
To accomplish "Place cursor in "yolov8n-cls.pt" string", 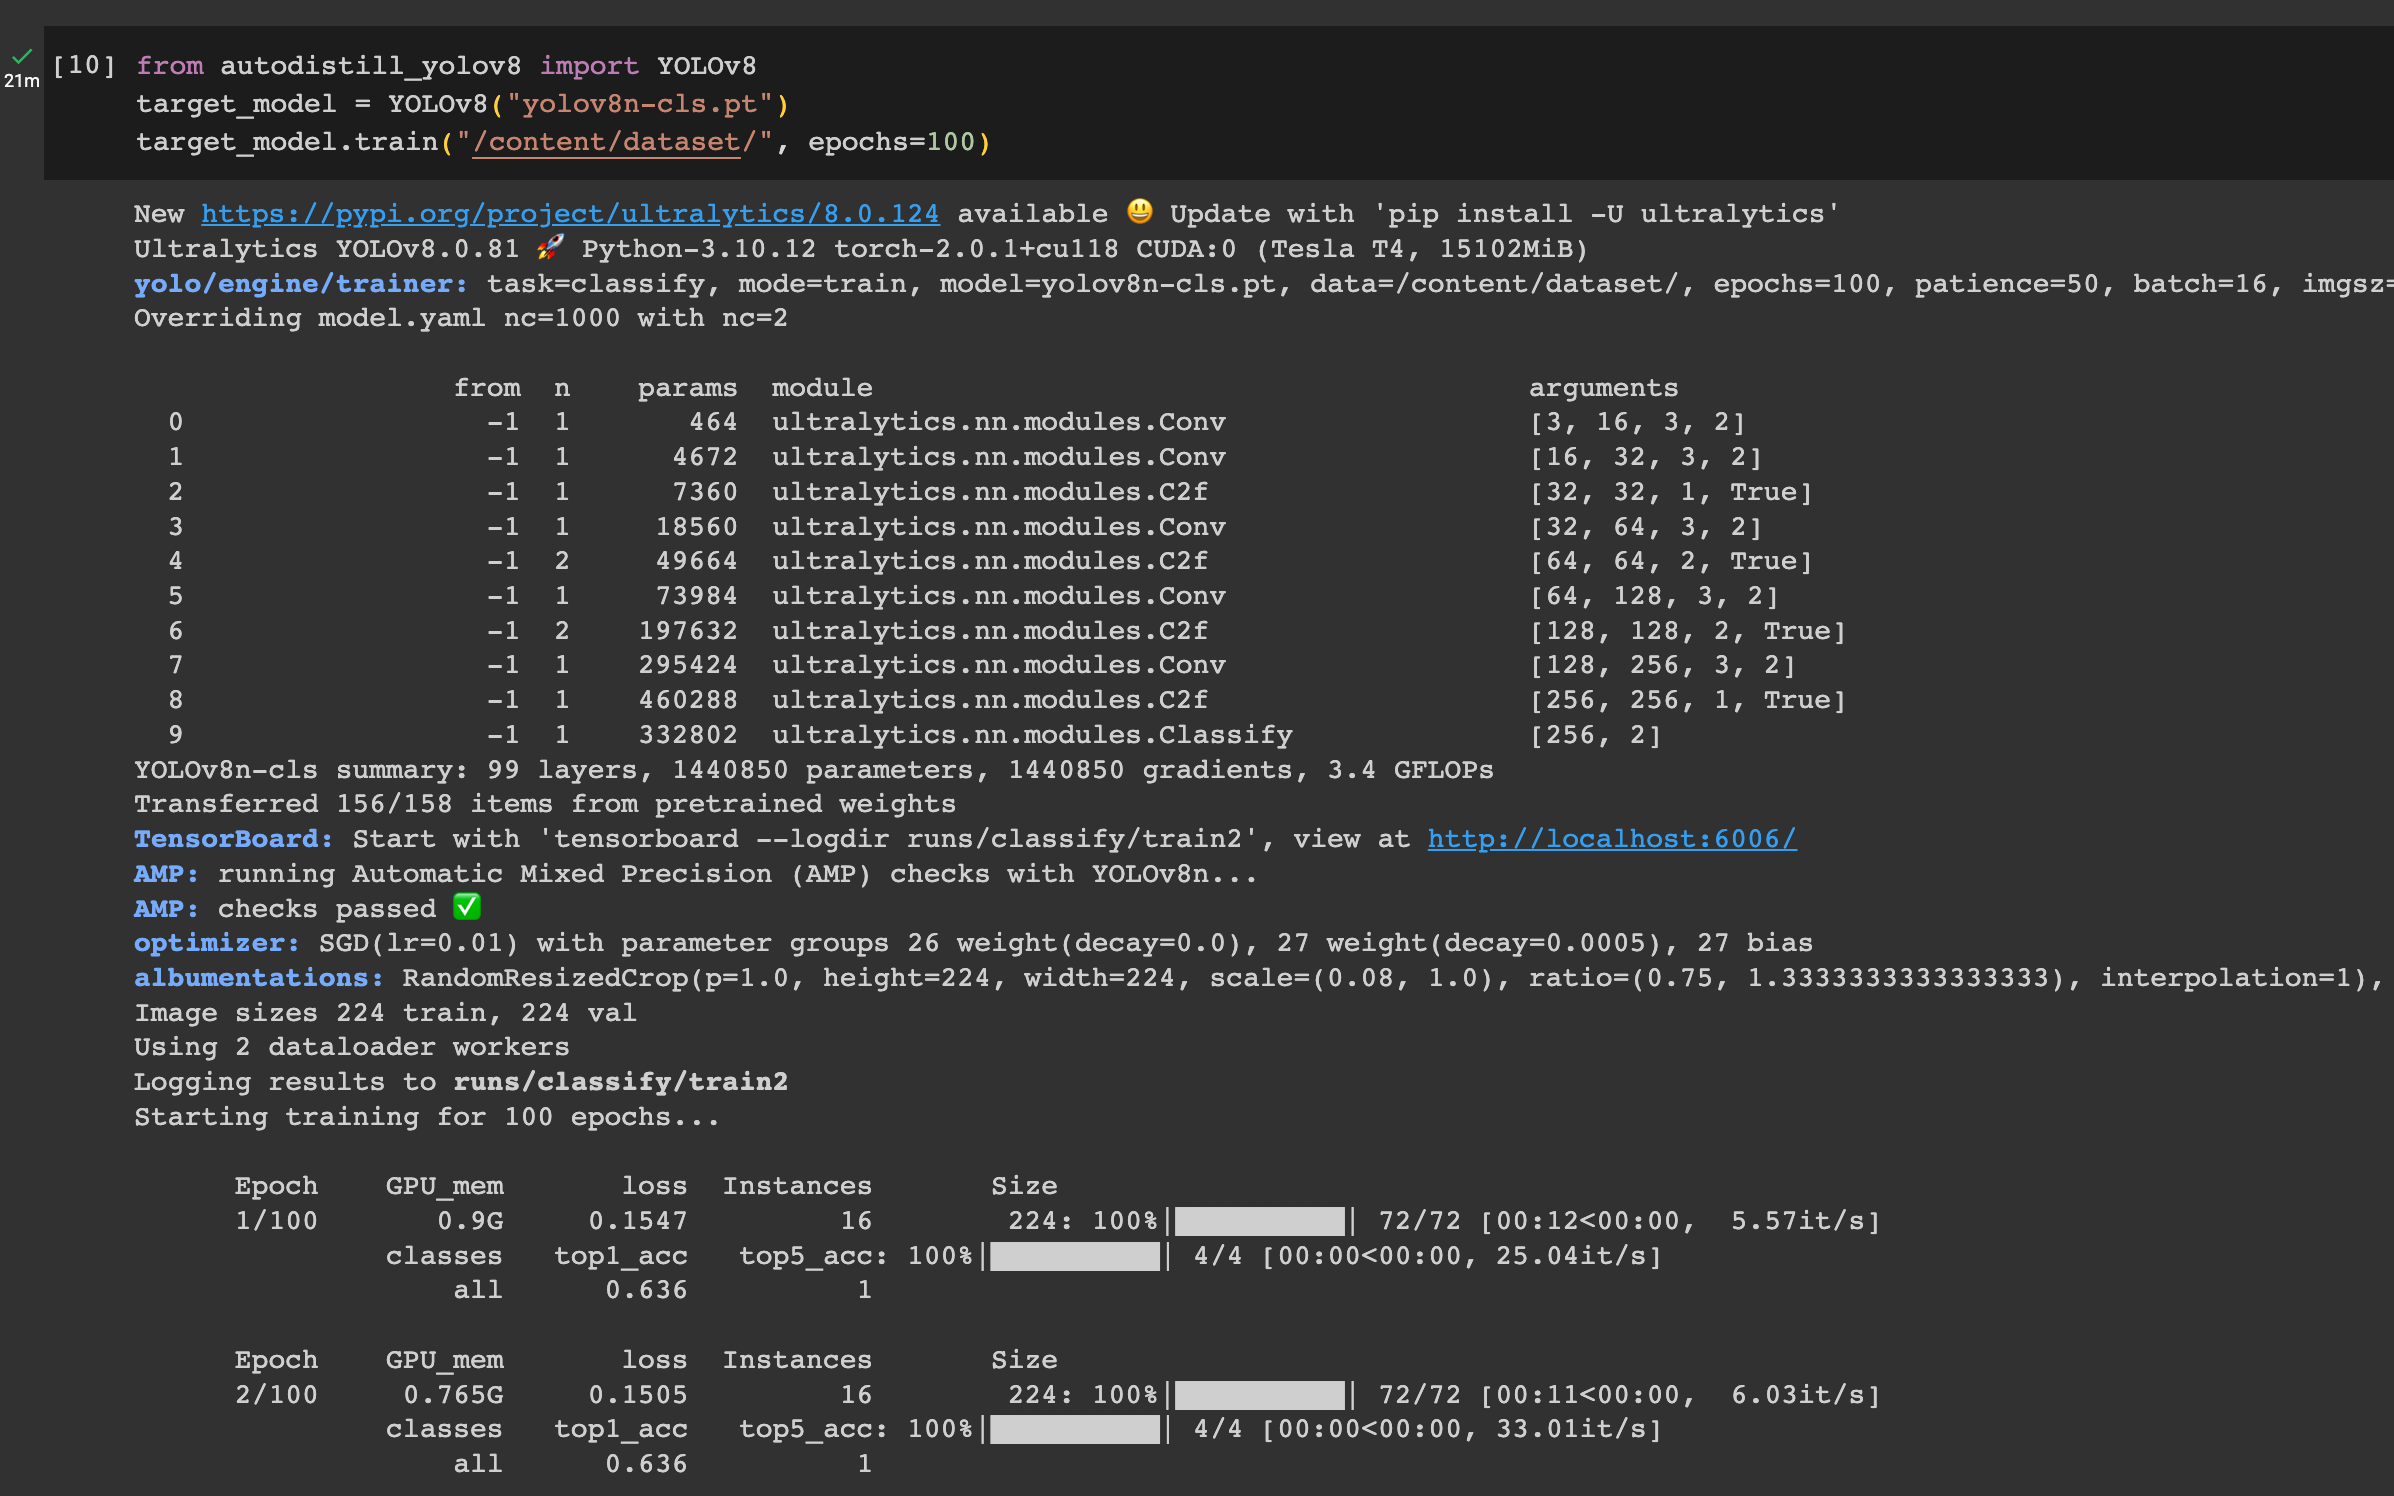I will (639, 104).
